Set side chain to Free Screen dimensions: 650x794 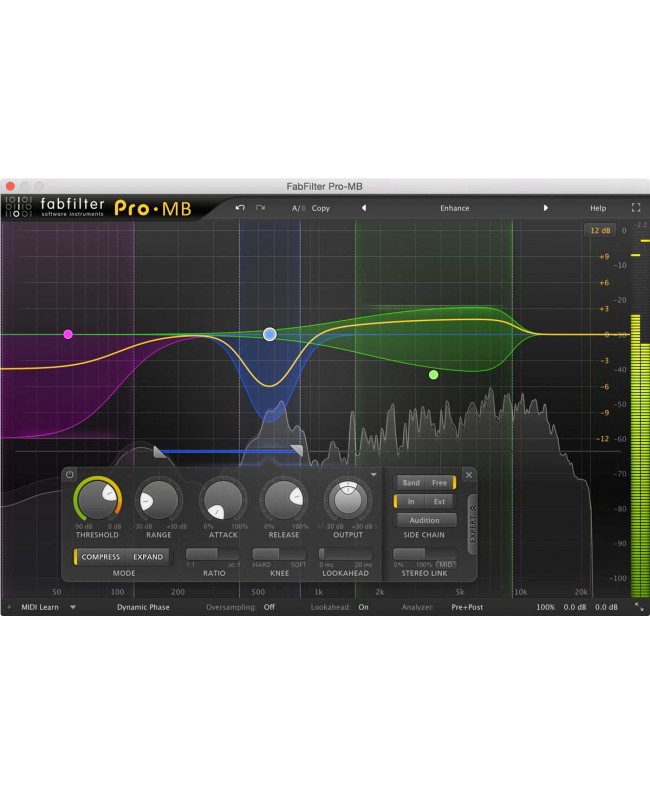(439, 483)
